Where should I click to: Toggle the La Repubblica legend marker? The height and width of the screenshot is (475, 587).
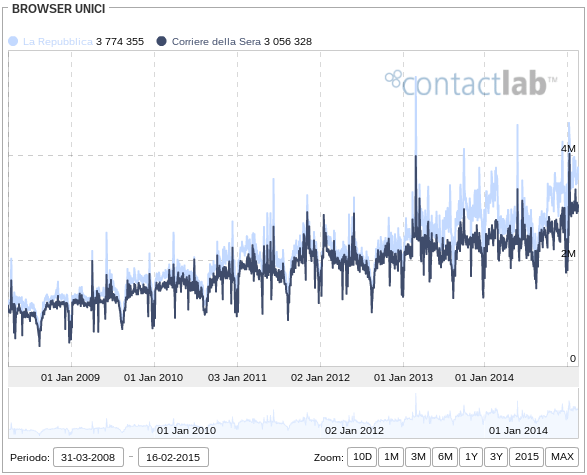click(x=13, y=41)
